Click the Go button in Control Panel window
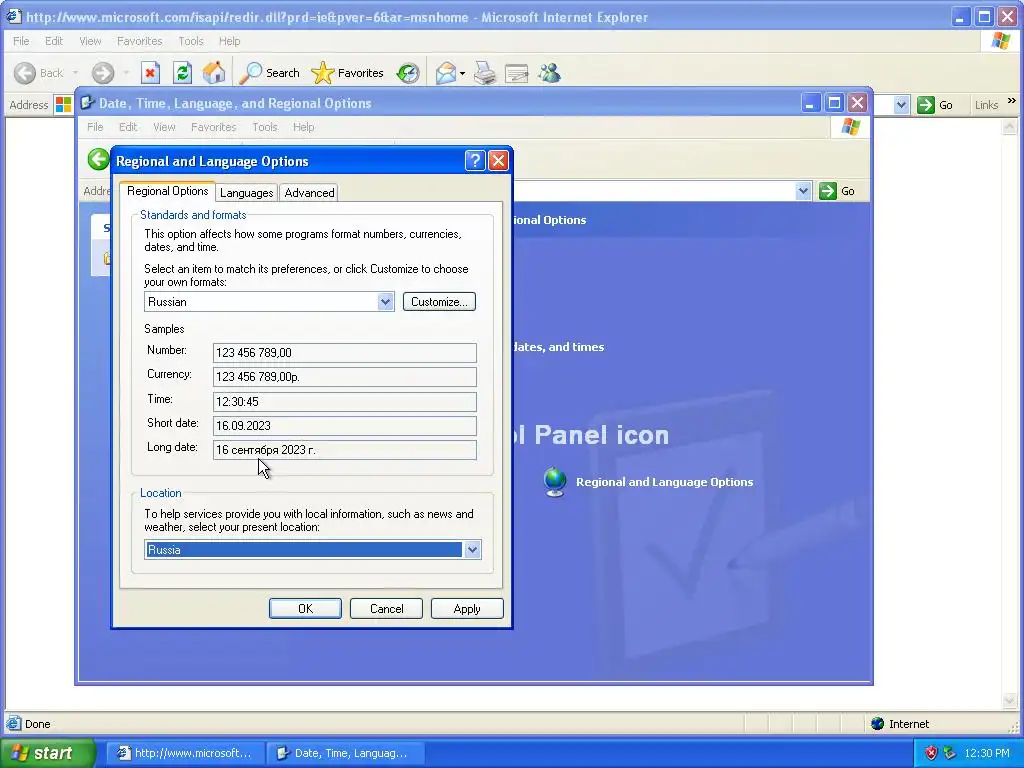Screen dimensions: 1024x768 tap(837, 191)
